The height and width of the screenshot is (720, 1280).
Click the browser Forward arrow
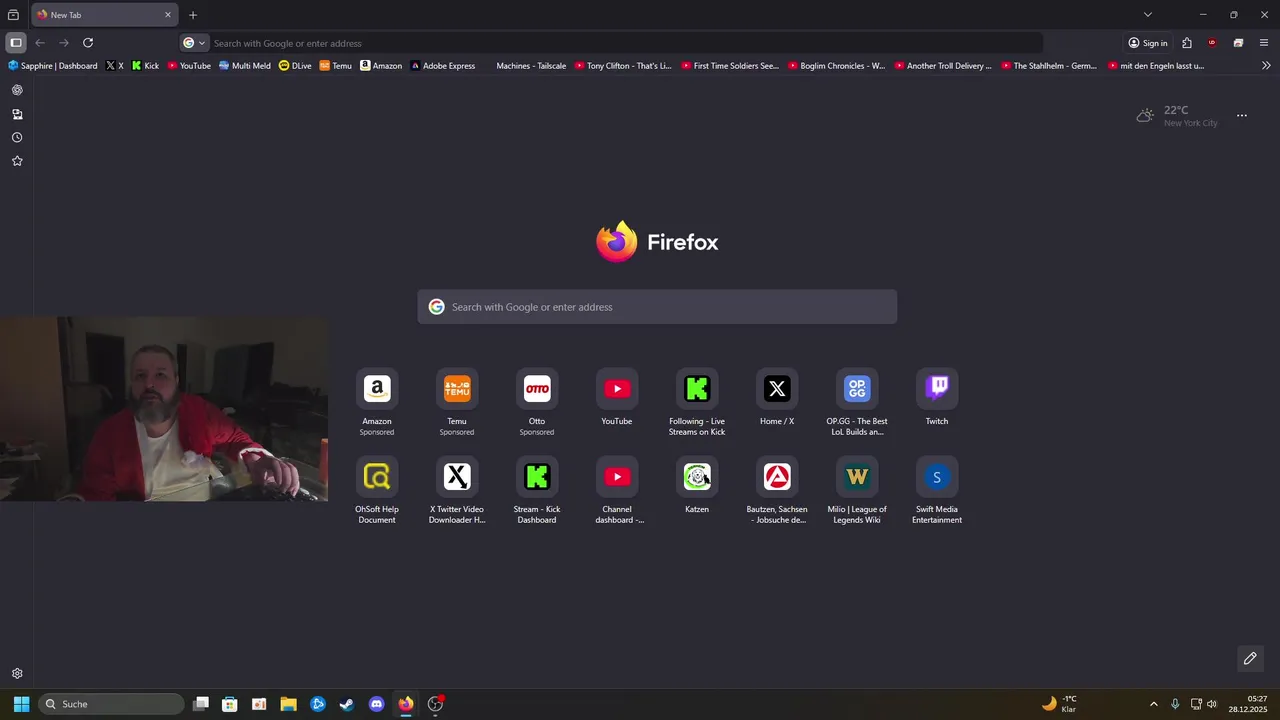point(64,43)
